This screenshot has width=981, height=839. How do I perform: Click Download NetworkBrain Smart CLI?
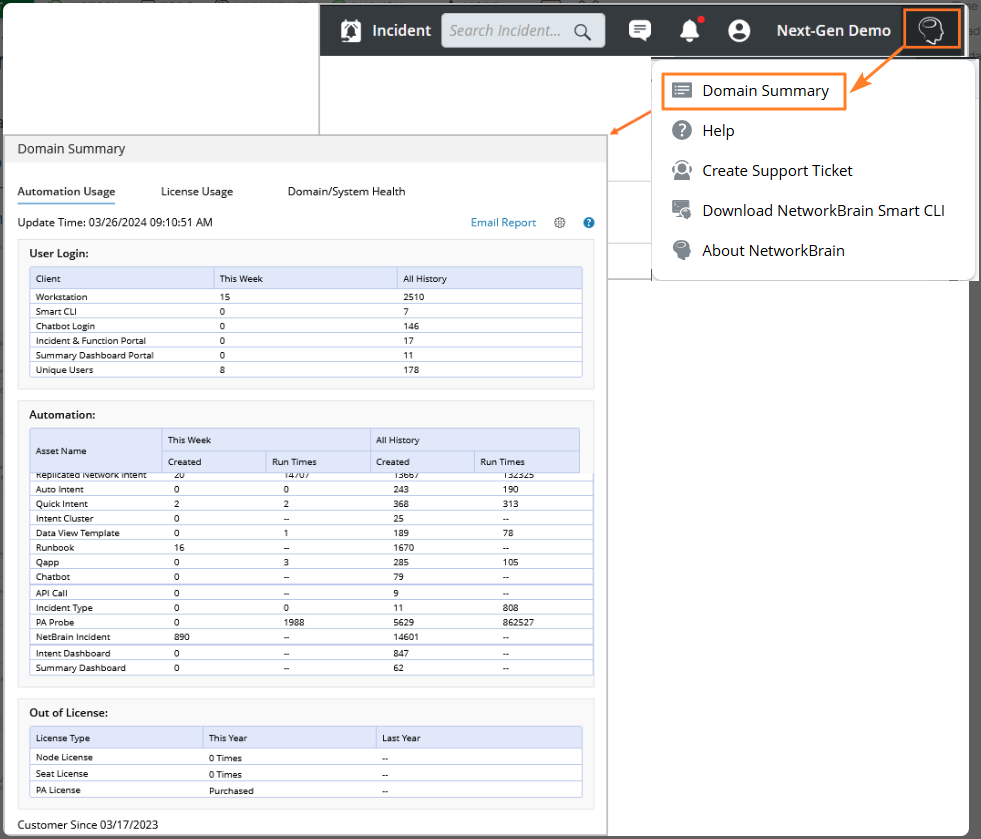pyautogui.click(x=823, y=211)
